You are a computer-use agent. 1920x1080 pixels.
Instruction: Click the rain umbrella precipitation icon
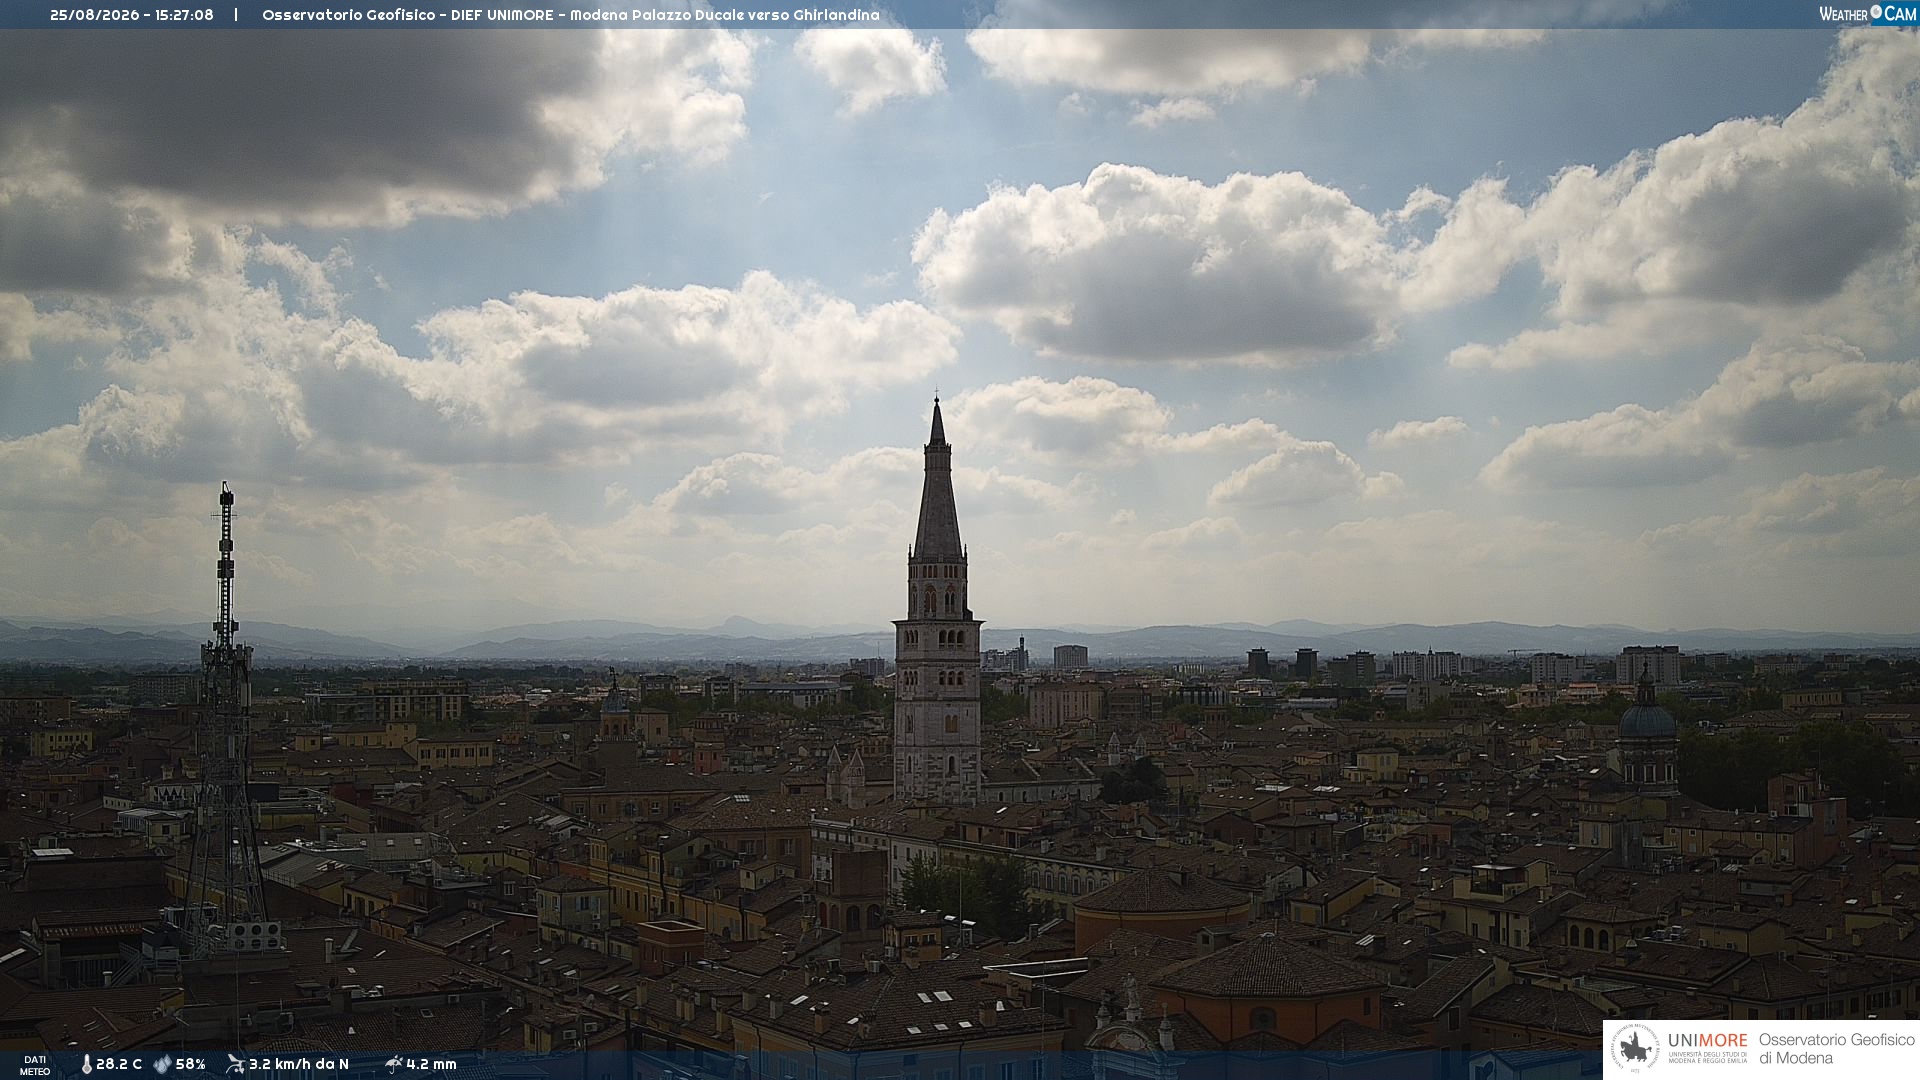pyautogui.click(x=393, y=1064)
